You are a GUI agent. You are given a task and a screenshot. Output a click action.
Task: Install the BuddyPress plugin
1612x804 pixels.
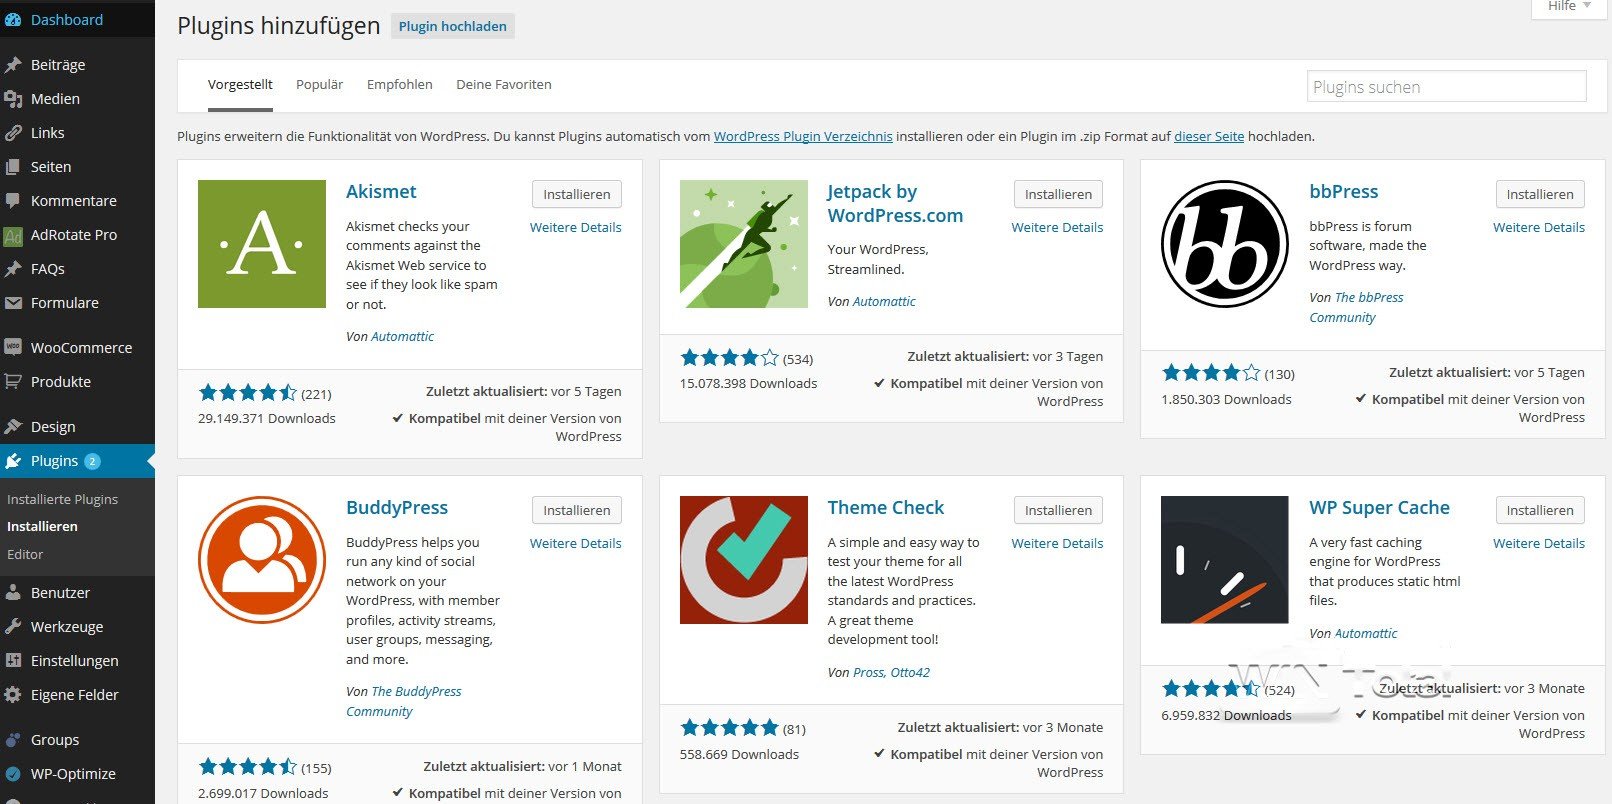pyautogui.click(x=577, y=510)
